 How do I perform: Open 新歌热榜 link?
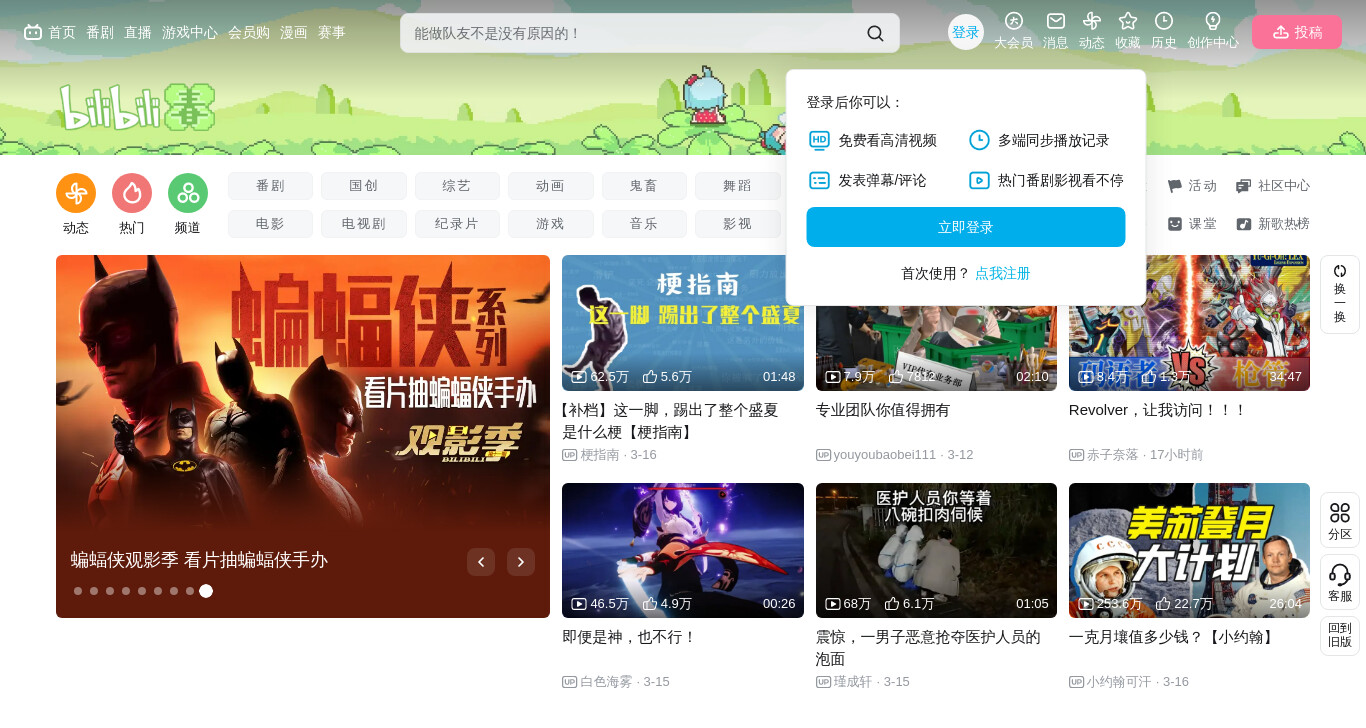point(1273,224)
